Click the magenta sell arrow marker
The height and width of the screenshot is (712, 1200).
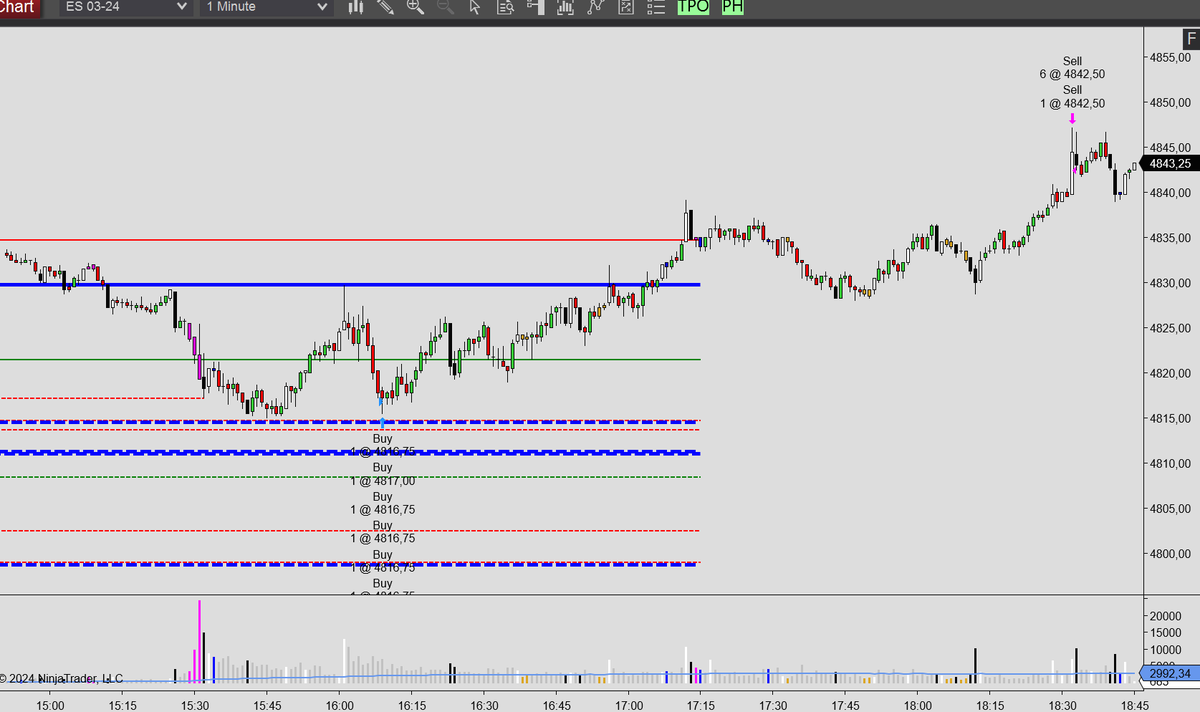1072,119
